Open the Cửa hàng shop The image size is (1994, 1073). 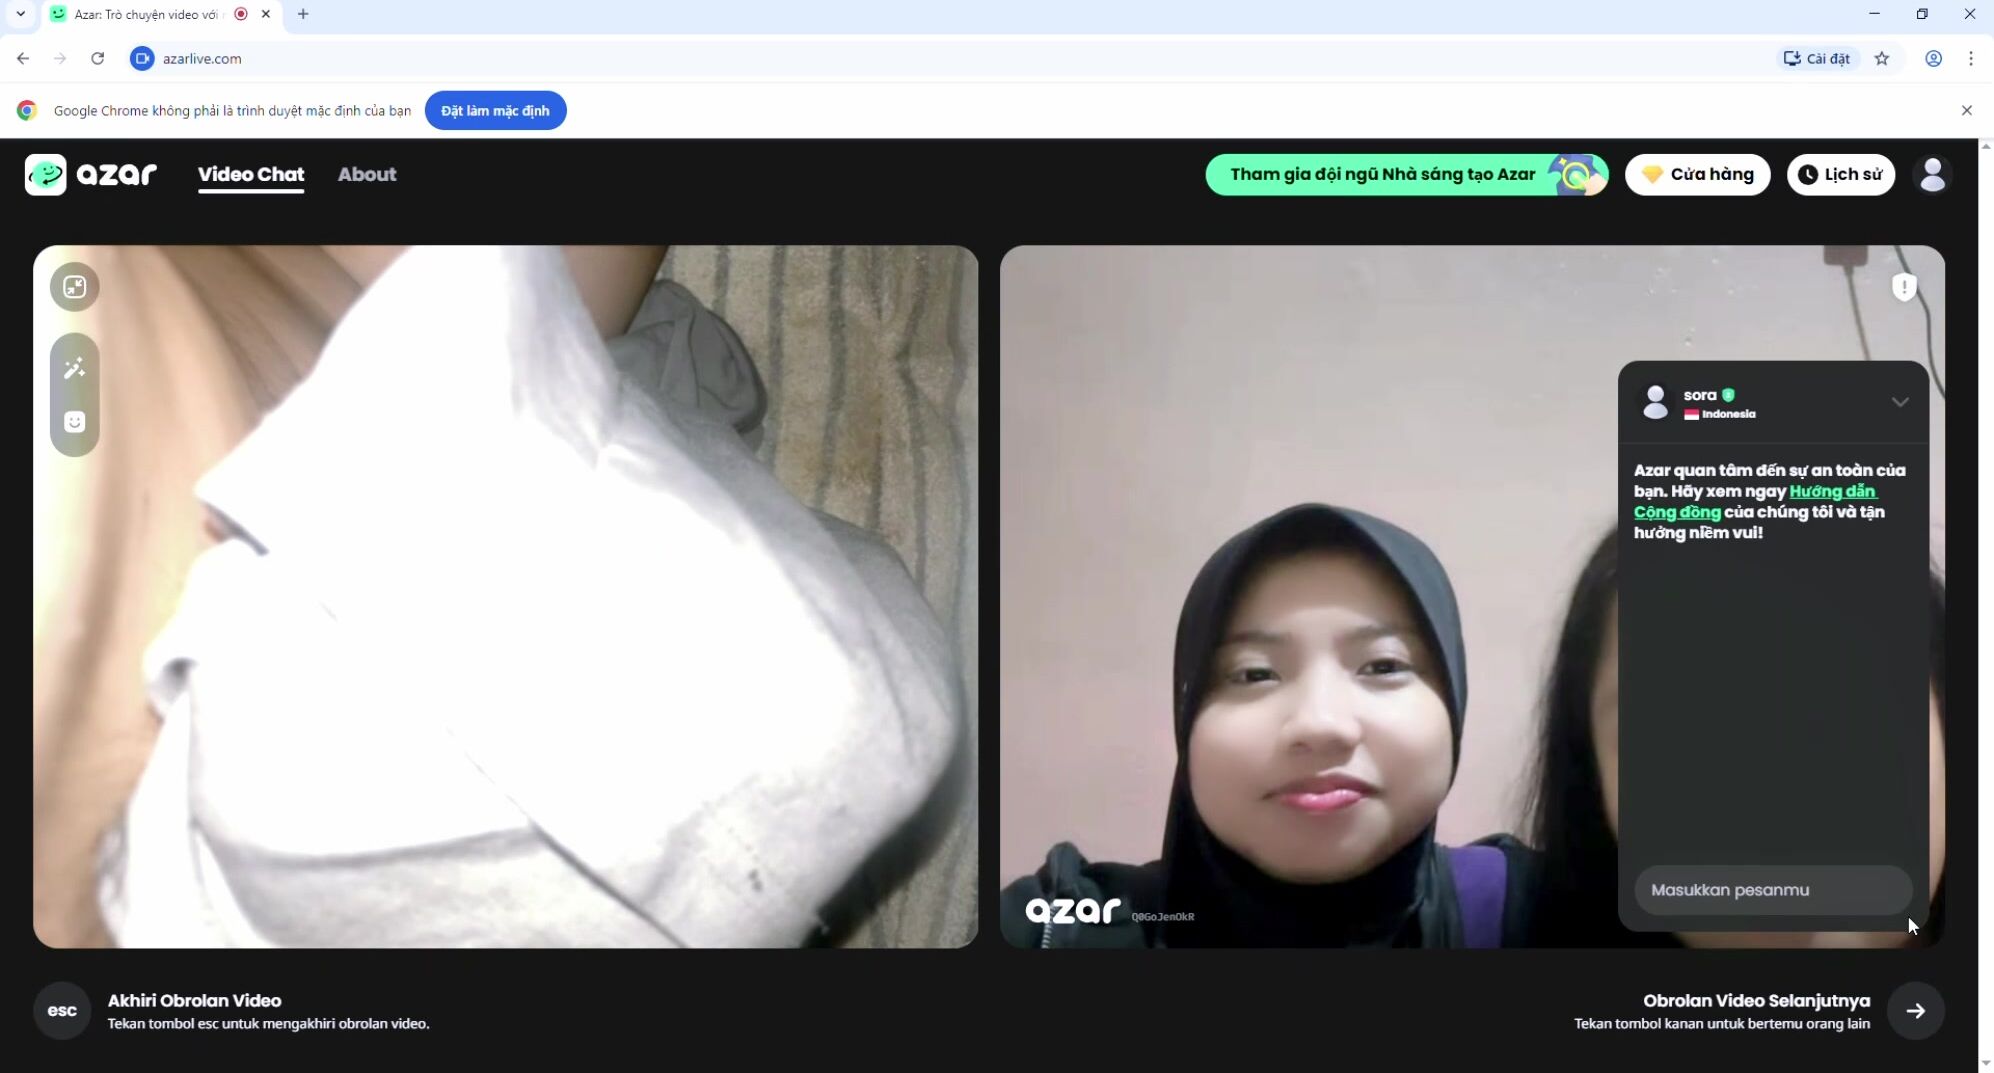pyautogui.click(x=1697, y=174)
